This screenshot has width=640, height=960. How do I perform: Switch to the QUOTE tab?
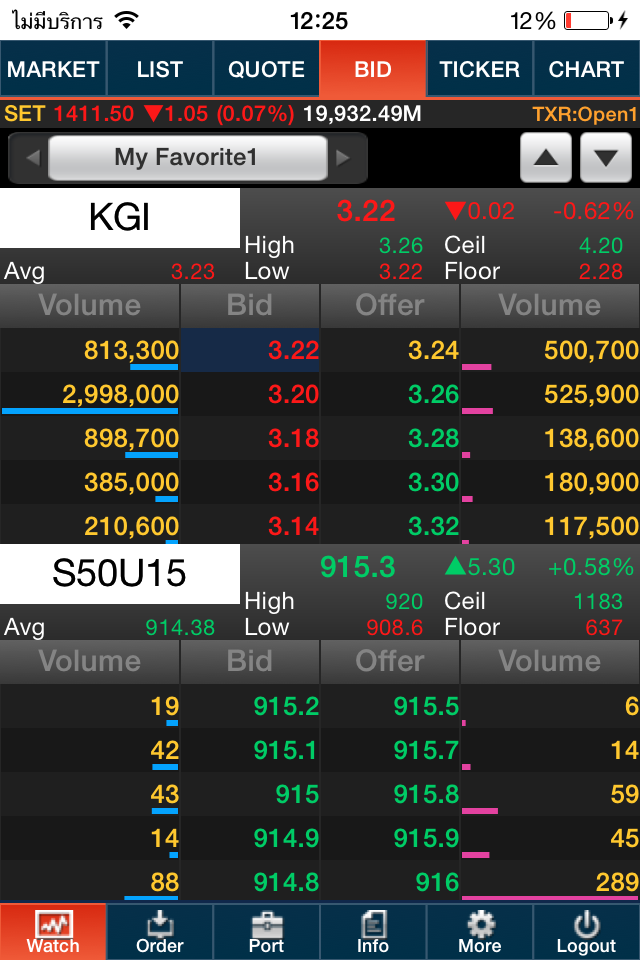pyautogui.click(x=266, y=69)
